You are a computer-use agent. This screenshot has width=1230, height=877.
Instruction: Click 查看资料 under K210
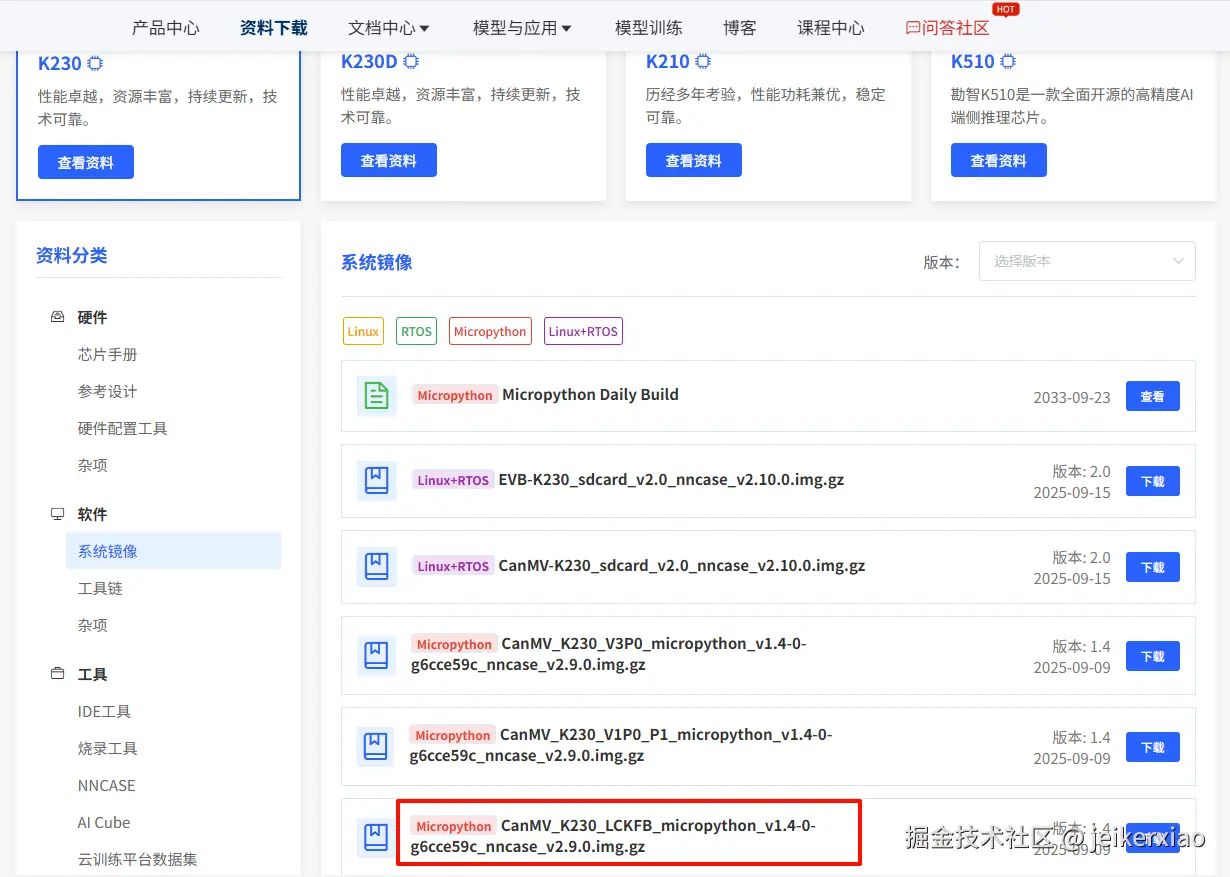click(x=694, y=160)
